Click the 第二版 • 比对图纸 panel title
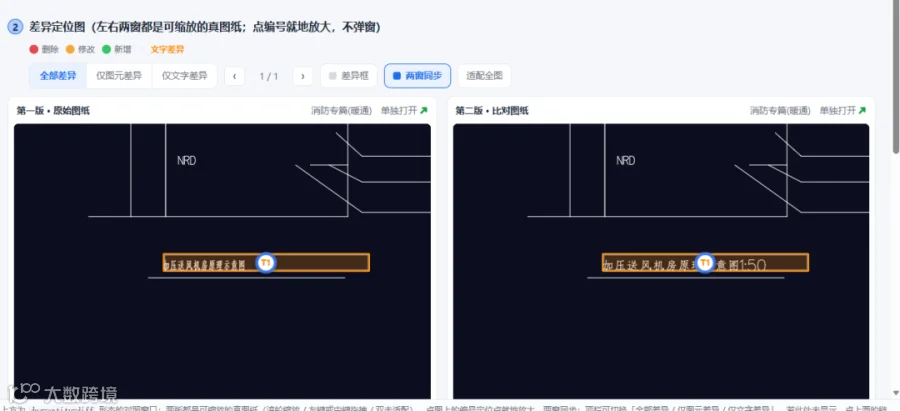Viewport: 900px width, 411px height. (492, 111)
